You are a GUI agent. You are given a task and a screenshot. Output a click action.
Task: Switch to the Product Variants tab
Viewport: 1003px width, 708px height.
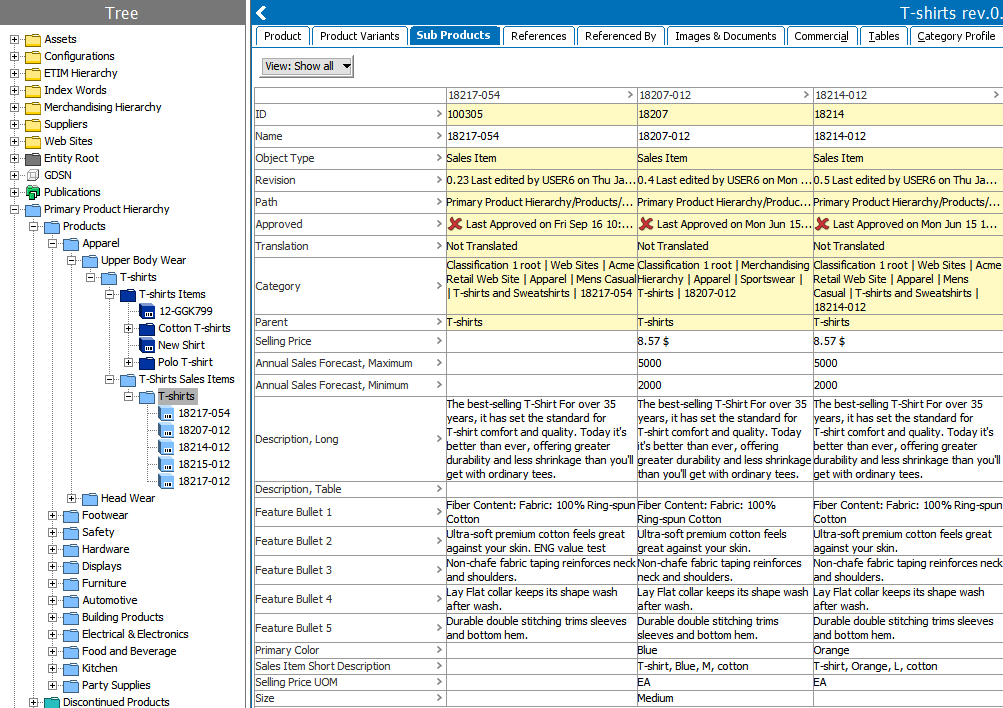pyautogui.click(x=359, y=36)
